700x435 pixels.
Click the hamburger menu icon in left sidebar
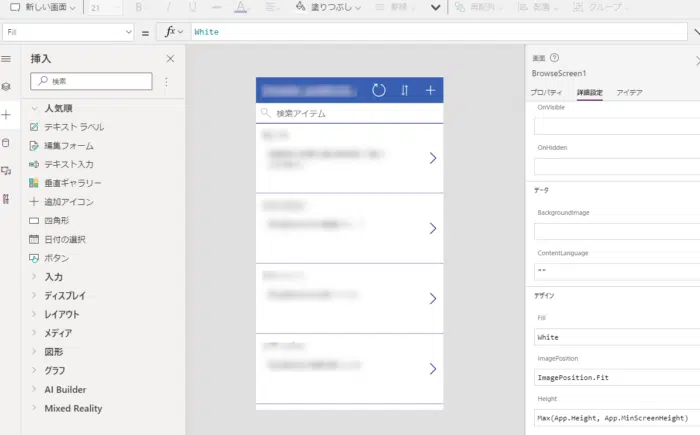tap(7, 60)
